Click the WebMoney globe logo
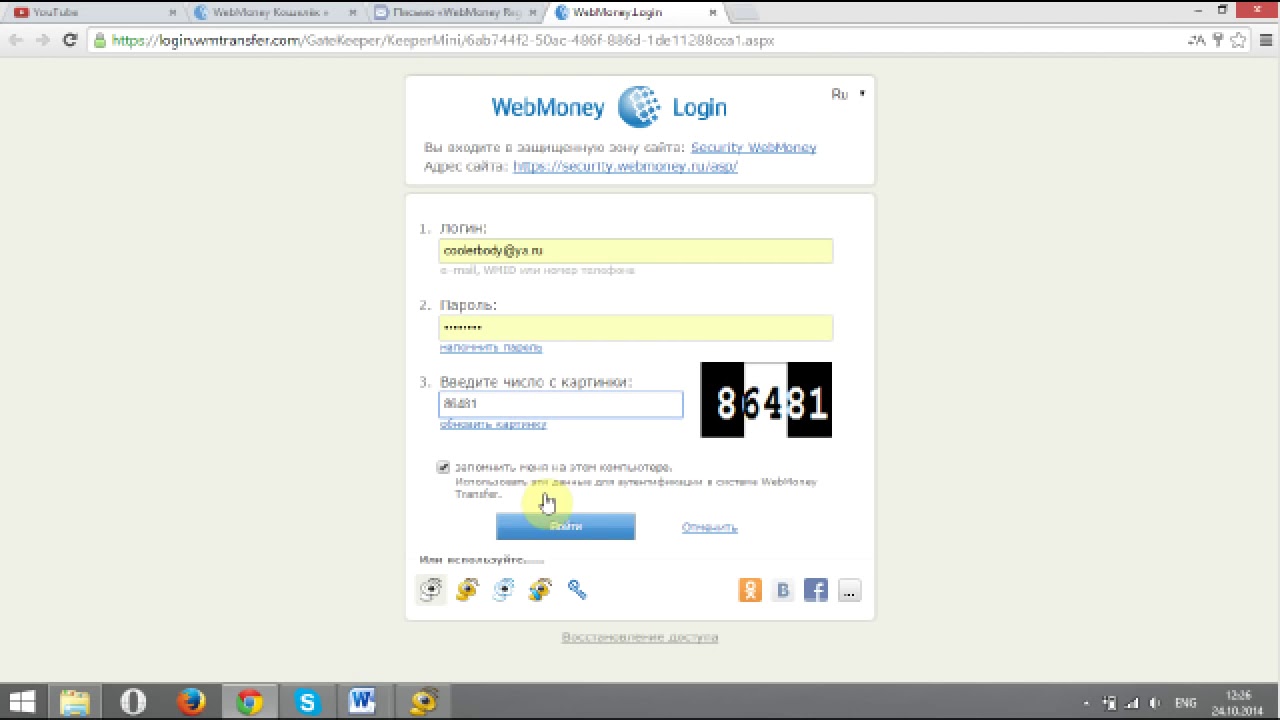The image size is (1280, 720). [x=639, y=107]
